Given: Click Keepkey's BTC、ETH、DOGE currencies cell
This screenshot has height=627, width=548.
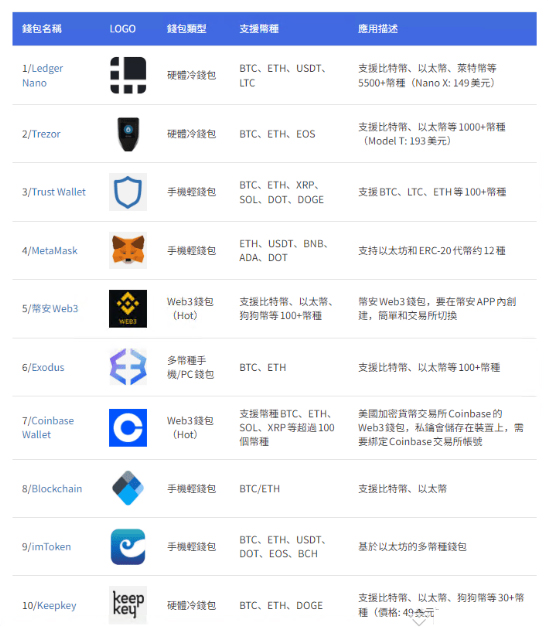Looking at the screenshot, I should pyautogui.click(x=281, y=605).
